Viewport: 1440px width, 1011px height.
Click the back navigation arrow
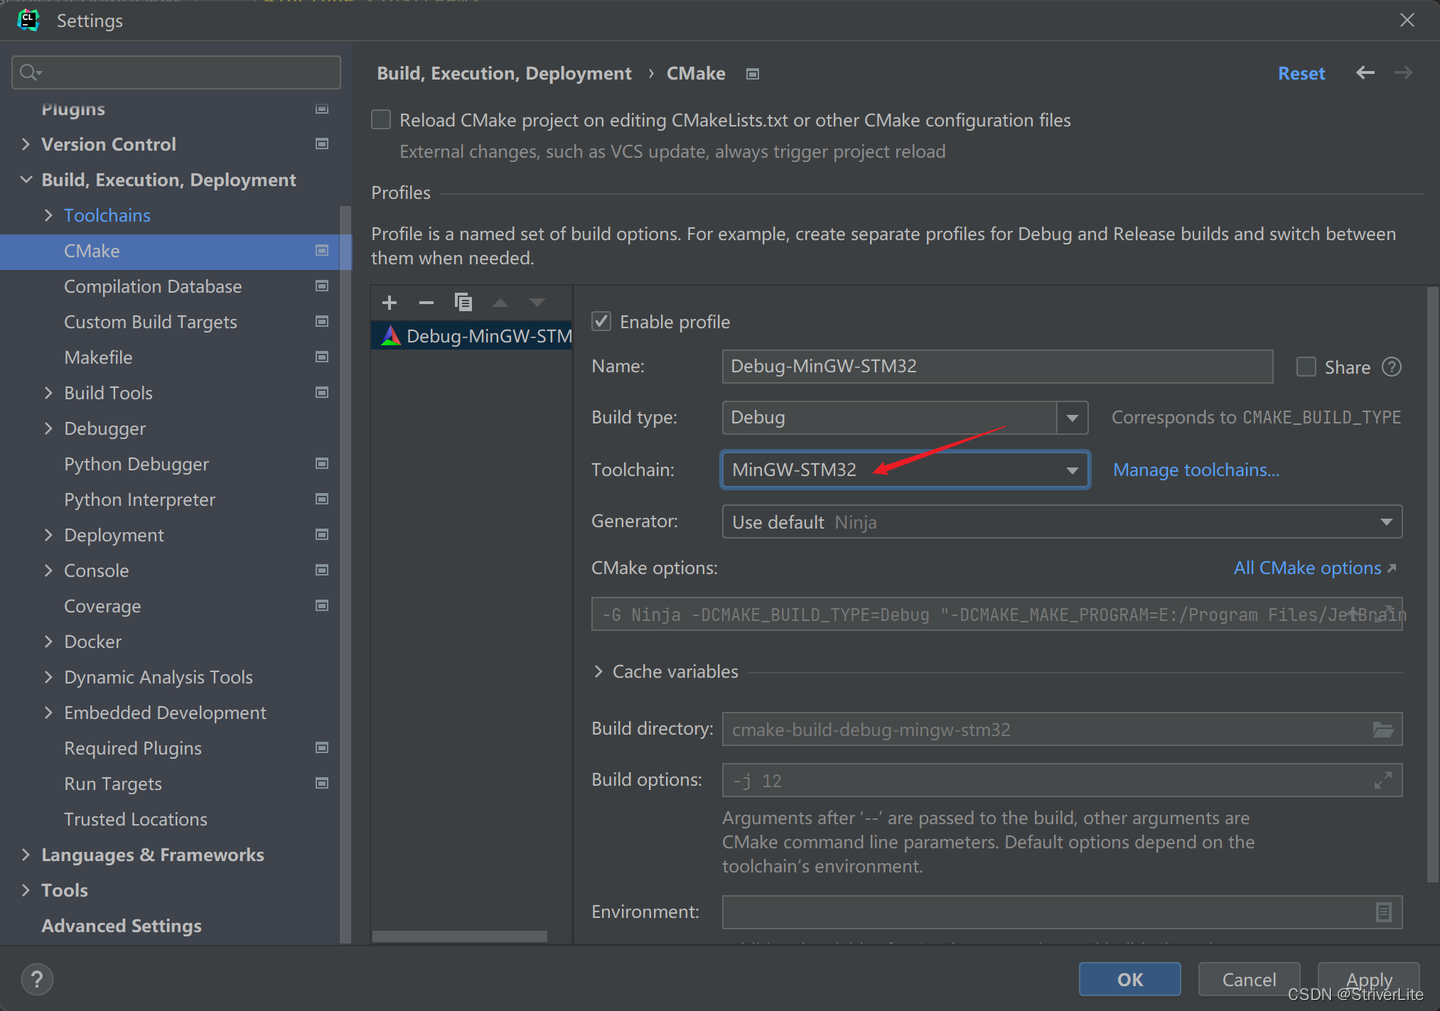click(1365, 73)
